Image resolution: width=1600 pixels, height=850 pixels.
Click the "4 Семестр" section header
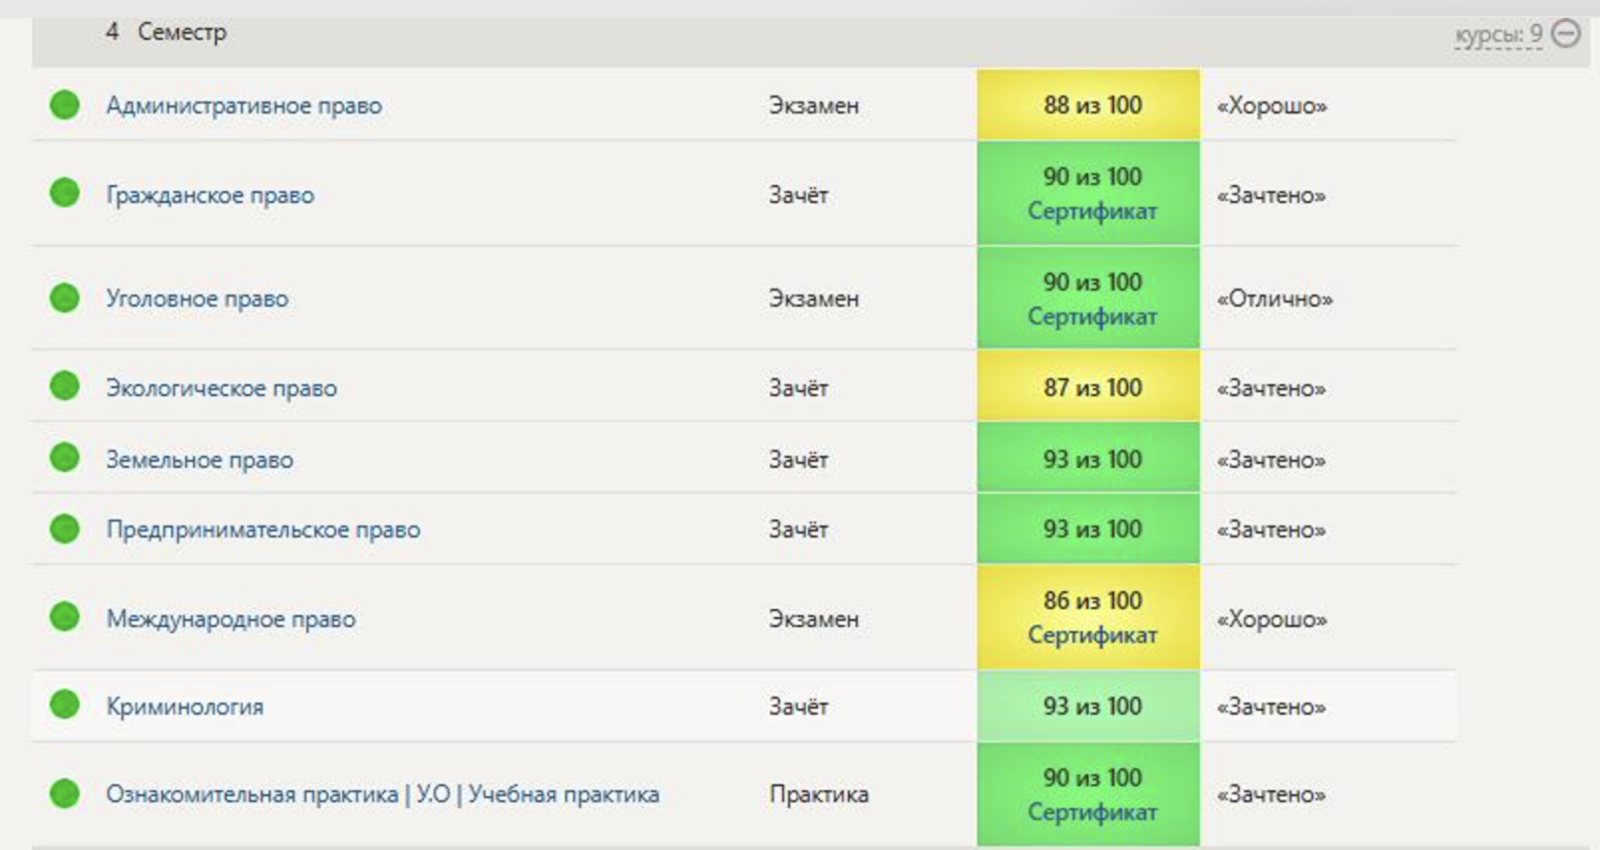pyautogui.click(x=167, y=32)
